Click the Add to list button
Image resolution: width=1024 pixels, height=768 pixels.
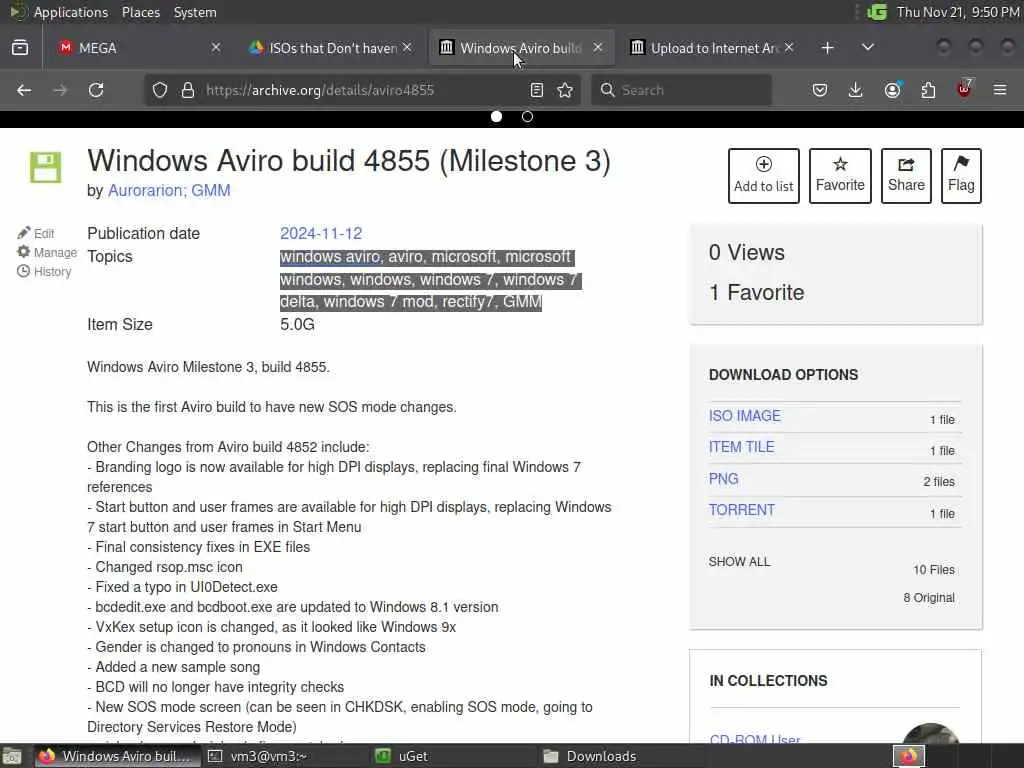click(x=763, y=176)
